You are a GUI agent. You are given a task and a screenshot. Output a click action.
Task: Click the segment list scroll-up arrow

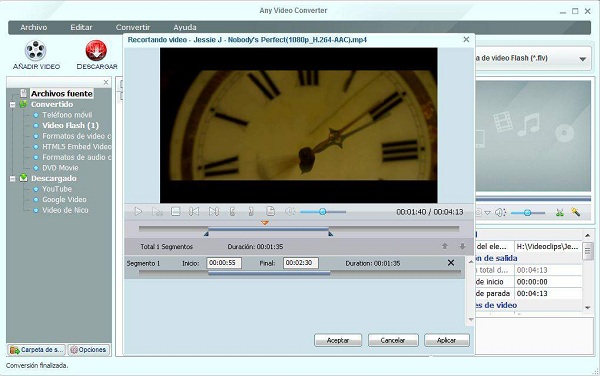pyautogui.click(x=471, y=262)
